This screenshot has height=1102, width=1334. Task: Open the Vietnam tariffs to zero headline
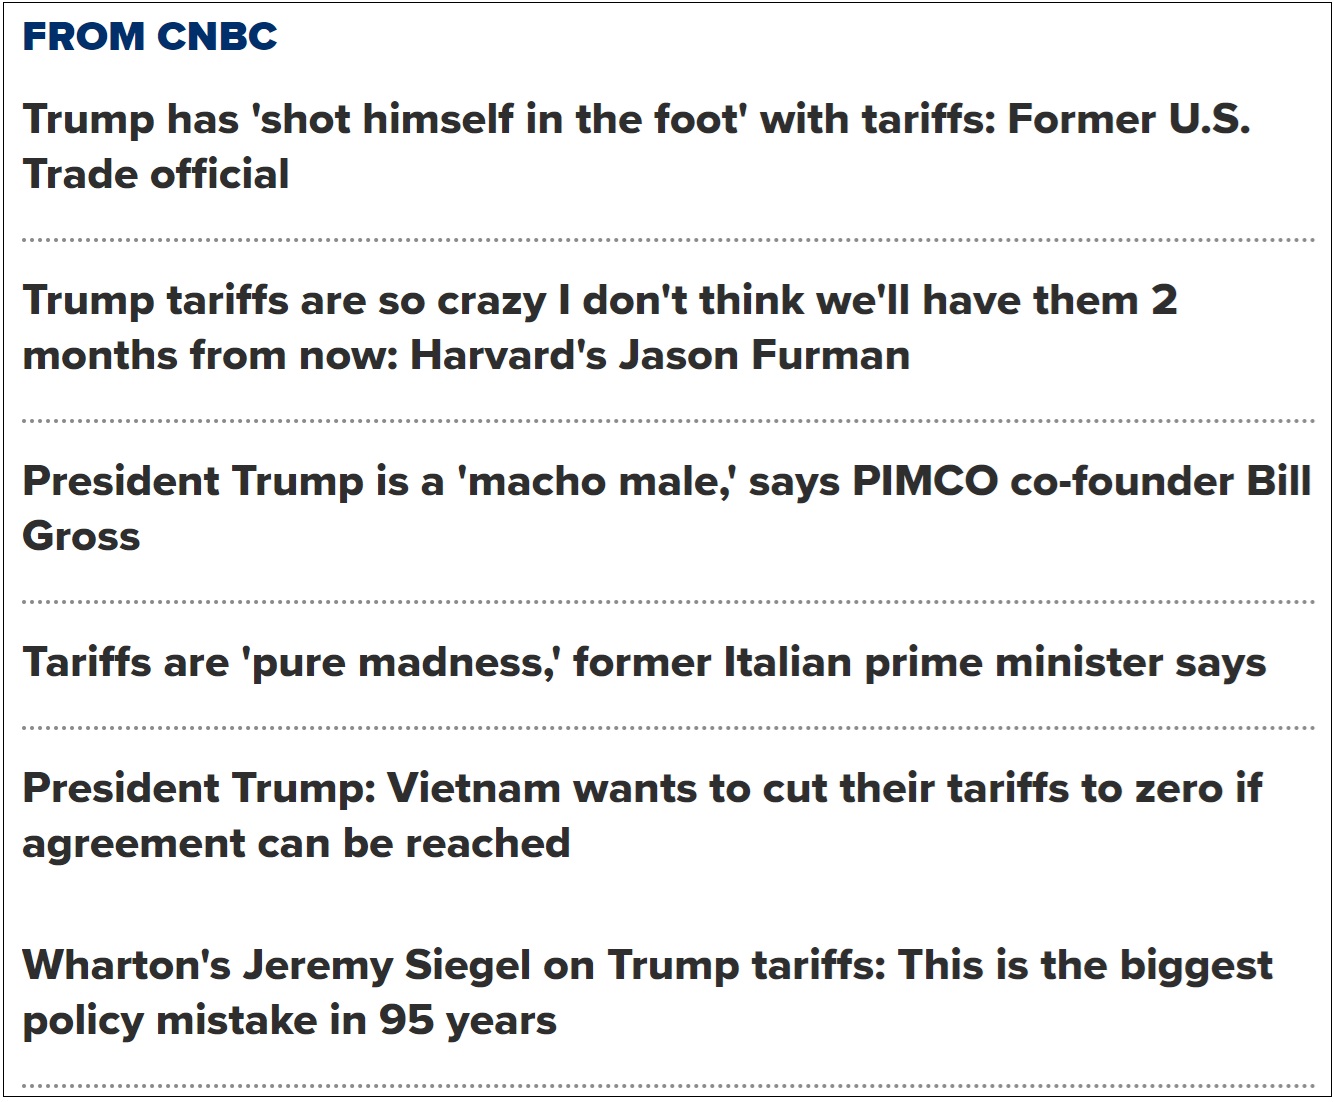(640, 789)
